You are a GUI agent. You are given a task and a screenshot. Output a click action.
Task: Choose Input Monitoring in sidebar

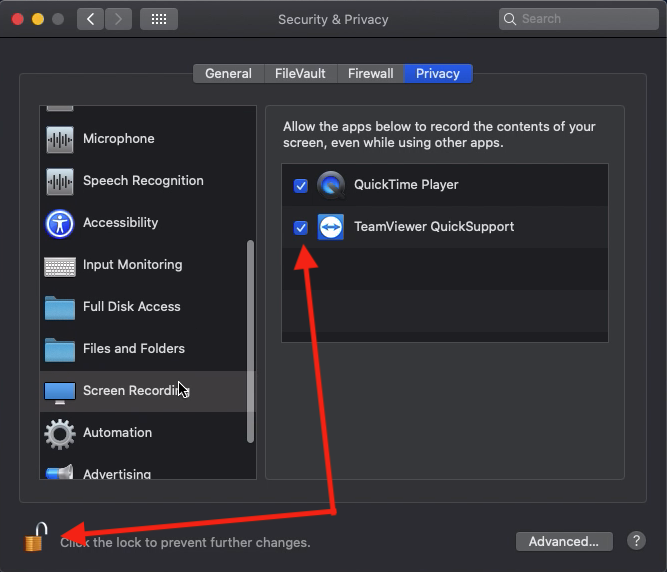click(x=132, y=265)
